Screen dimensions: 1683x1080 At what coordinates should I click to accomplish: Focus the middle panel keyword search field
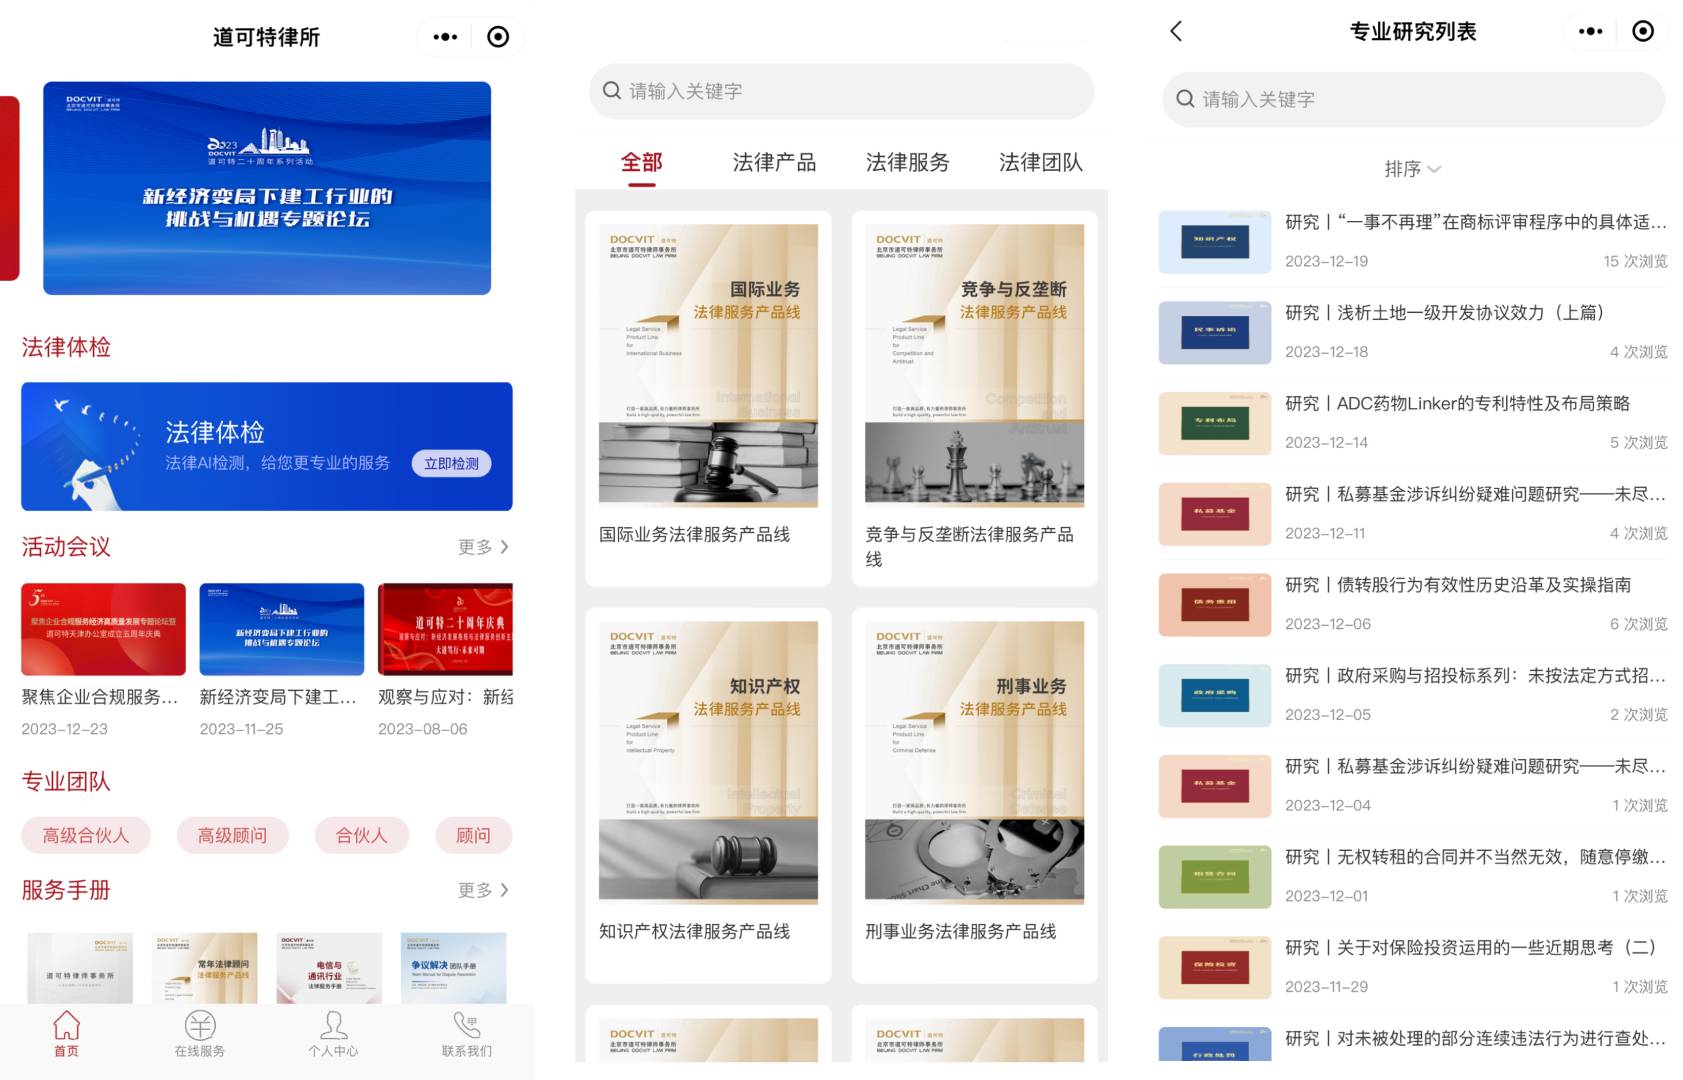pyautogui.click(x=841, y=91)
